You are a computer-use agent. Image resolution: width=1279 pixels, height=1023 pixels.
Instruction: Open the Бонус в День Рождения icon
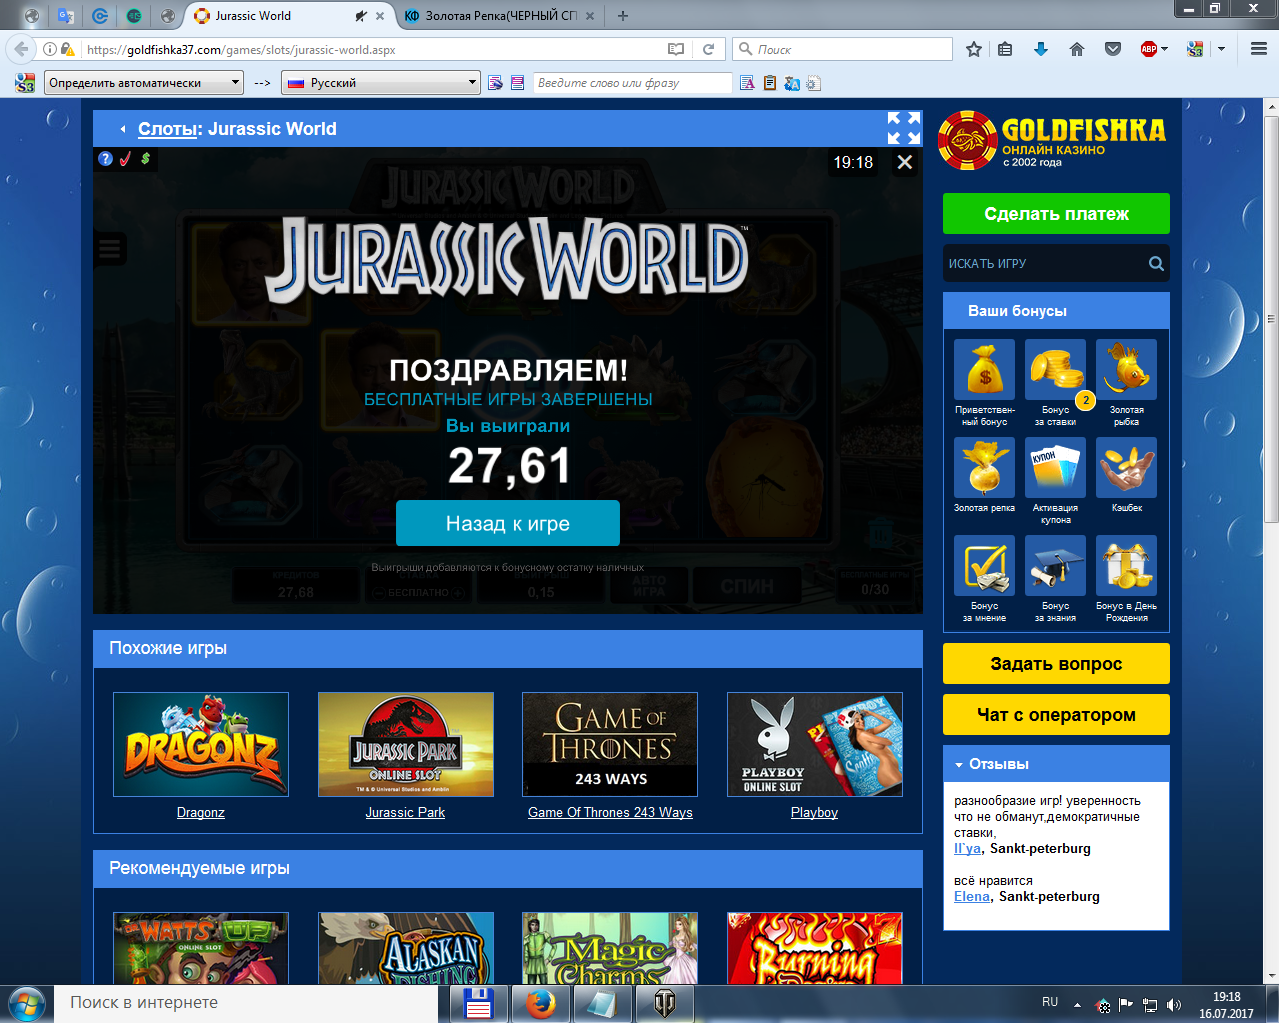point(1126,565)
